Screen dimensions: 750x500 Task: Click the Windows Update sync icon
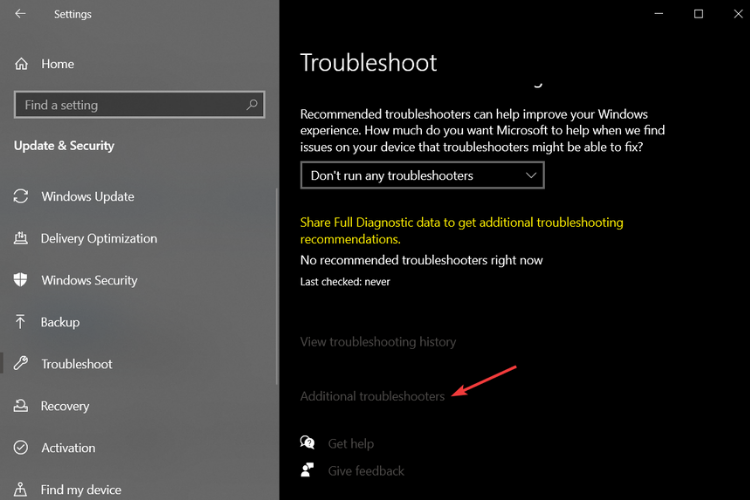click(x=21, y=197)
